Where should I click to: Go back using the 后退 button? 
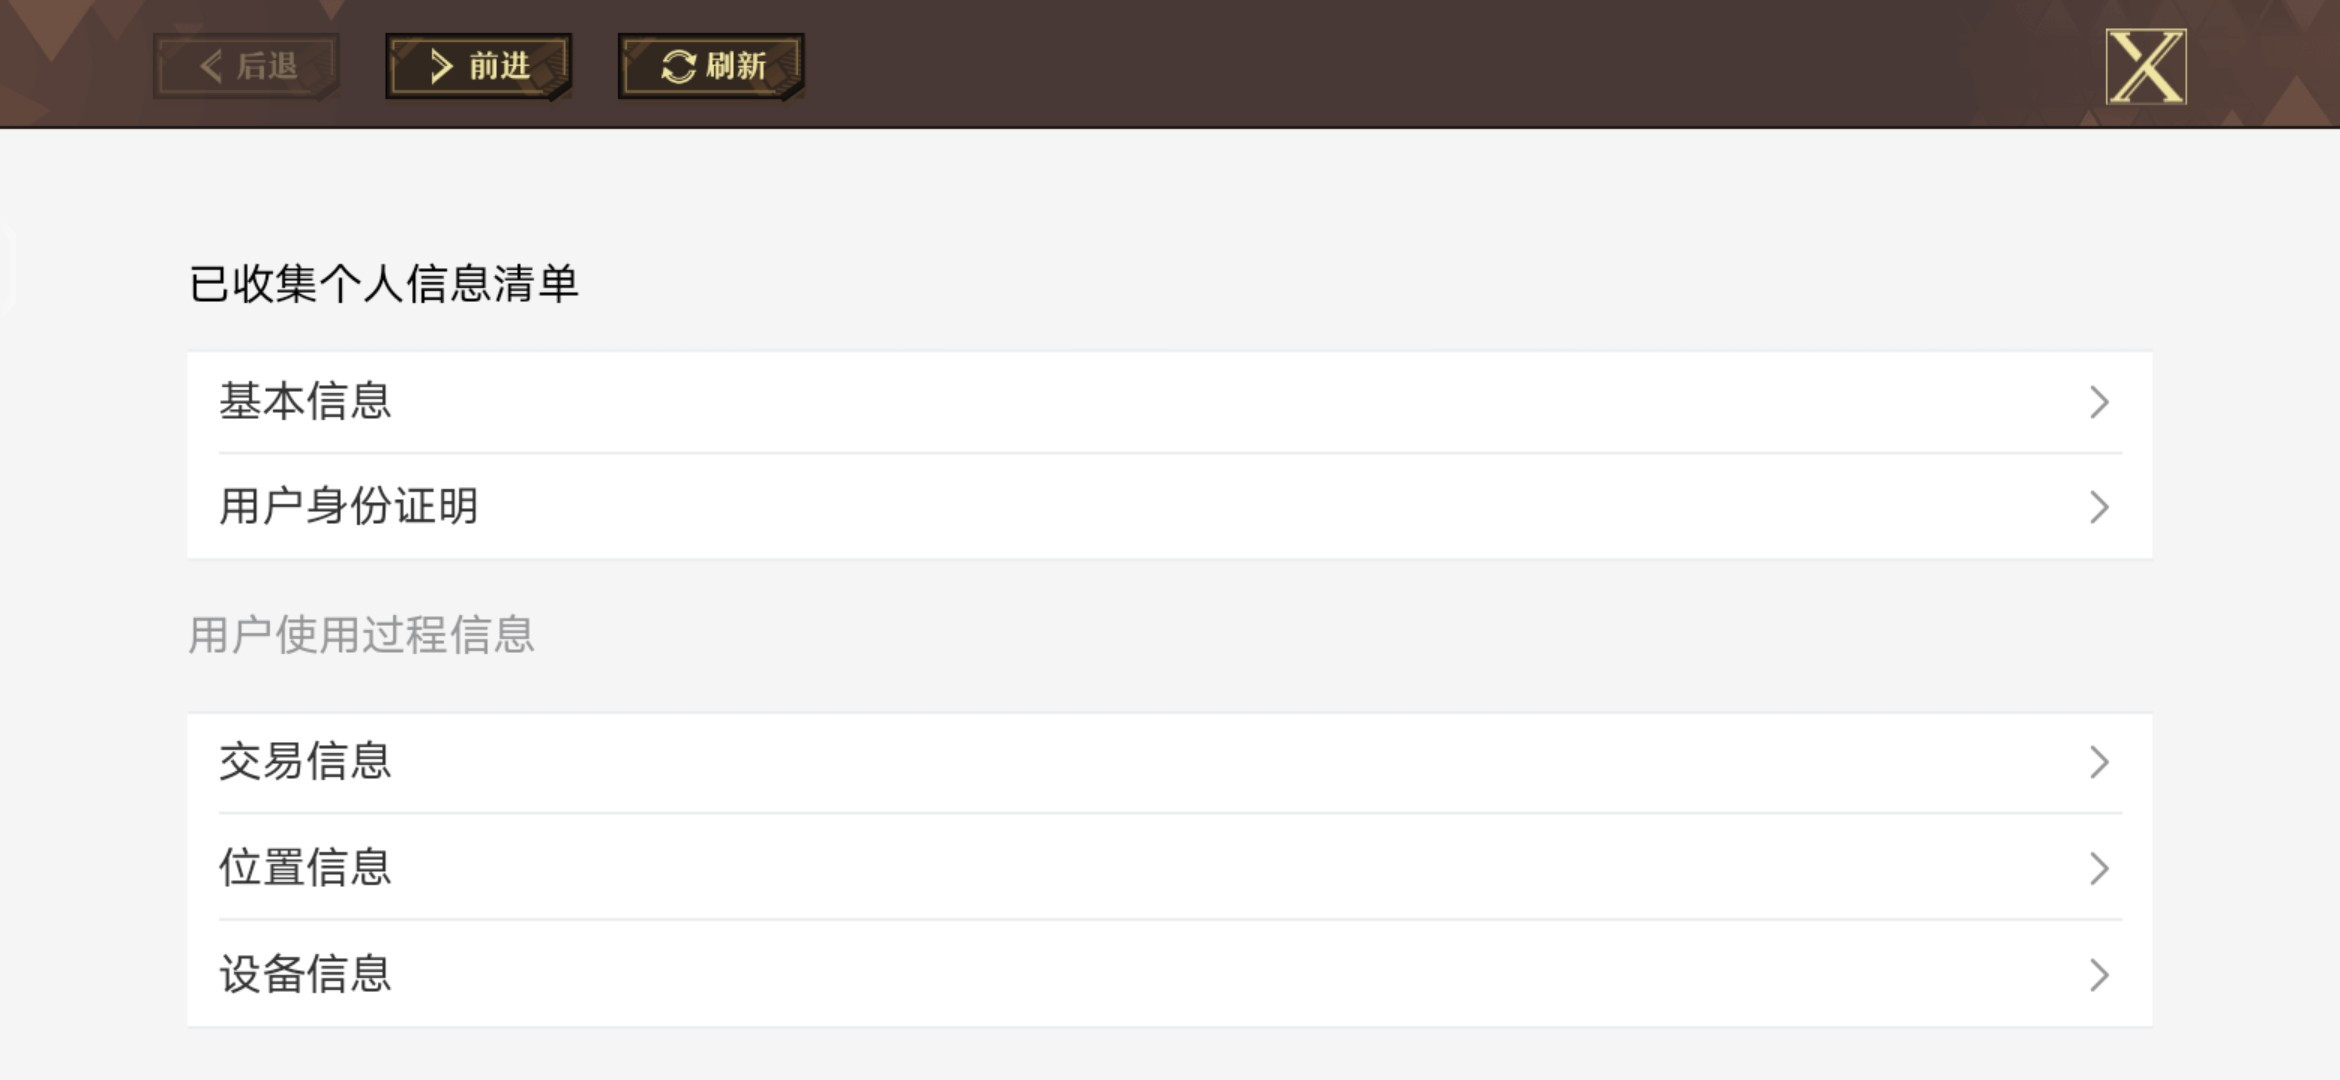pos(247,67)
